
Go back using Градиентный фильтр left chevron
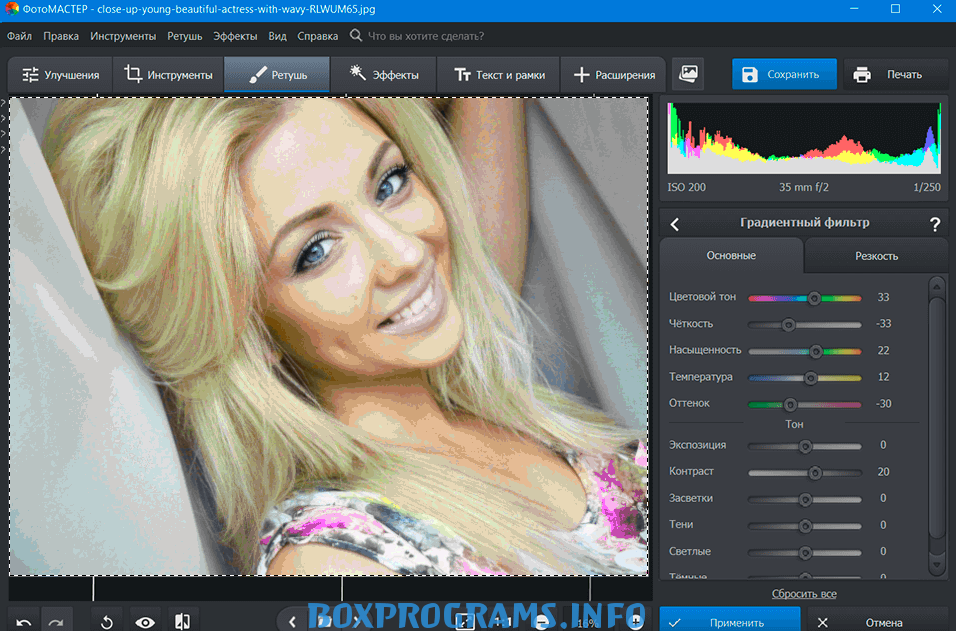point(675,224)
